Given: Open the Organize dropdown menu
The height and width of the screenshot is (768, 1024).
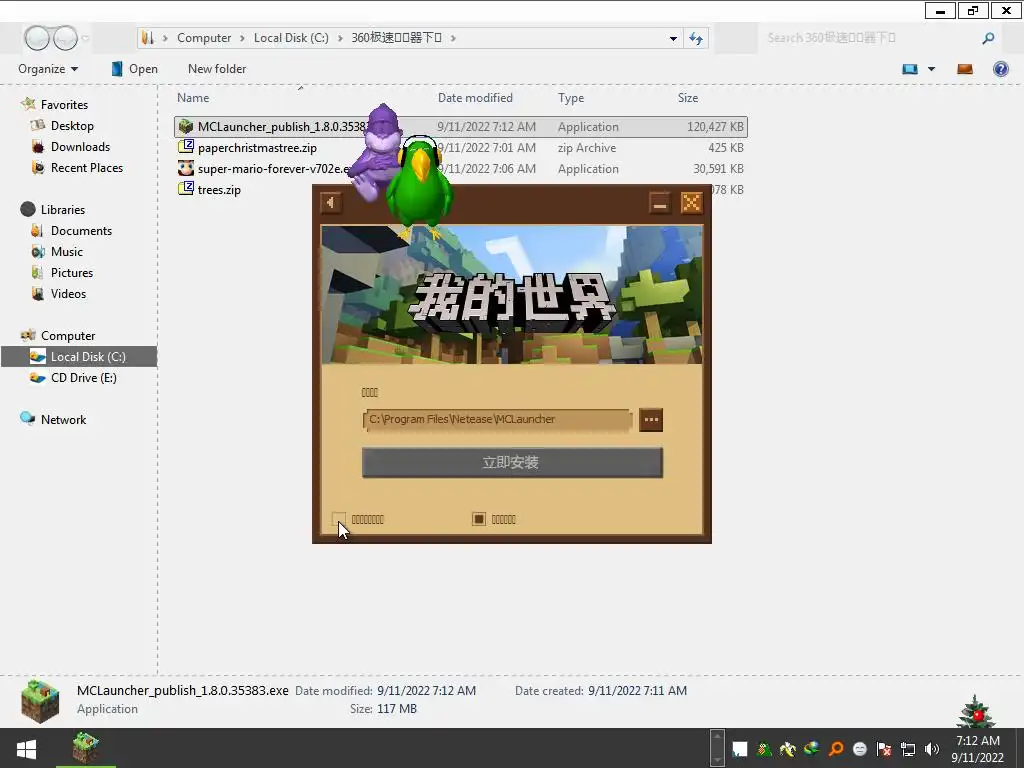Looking at the screenshot, I should coord(48,69).
